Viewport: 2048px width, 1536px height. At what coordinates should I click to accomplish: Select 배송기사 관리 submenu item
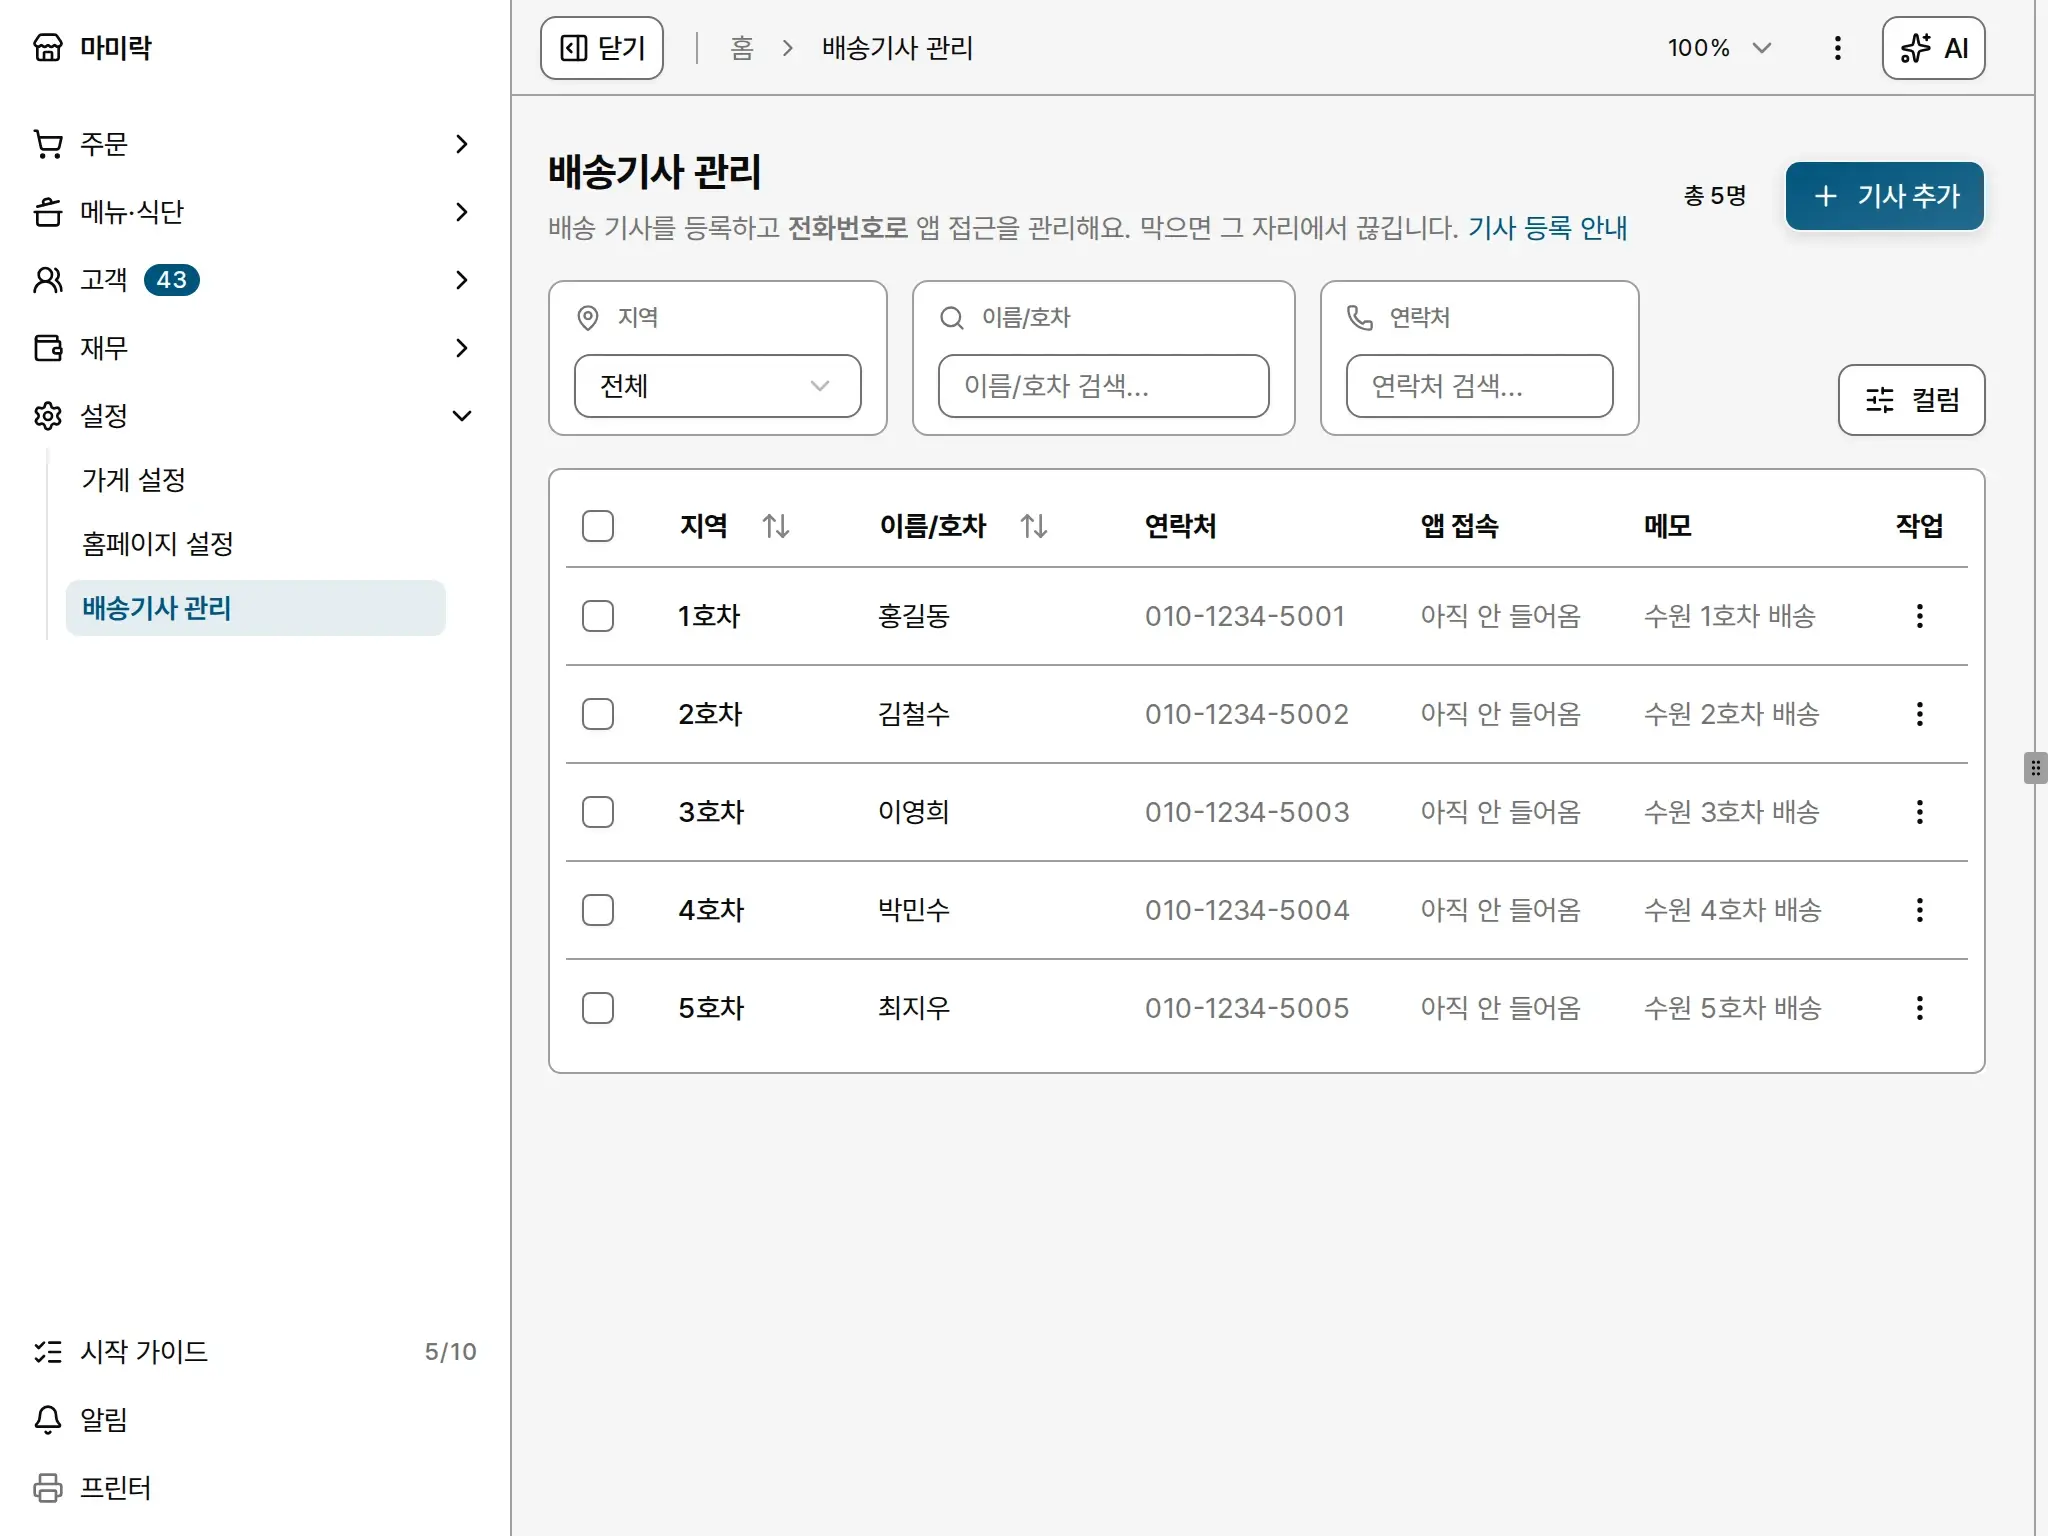256,608
